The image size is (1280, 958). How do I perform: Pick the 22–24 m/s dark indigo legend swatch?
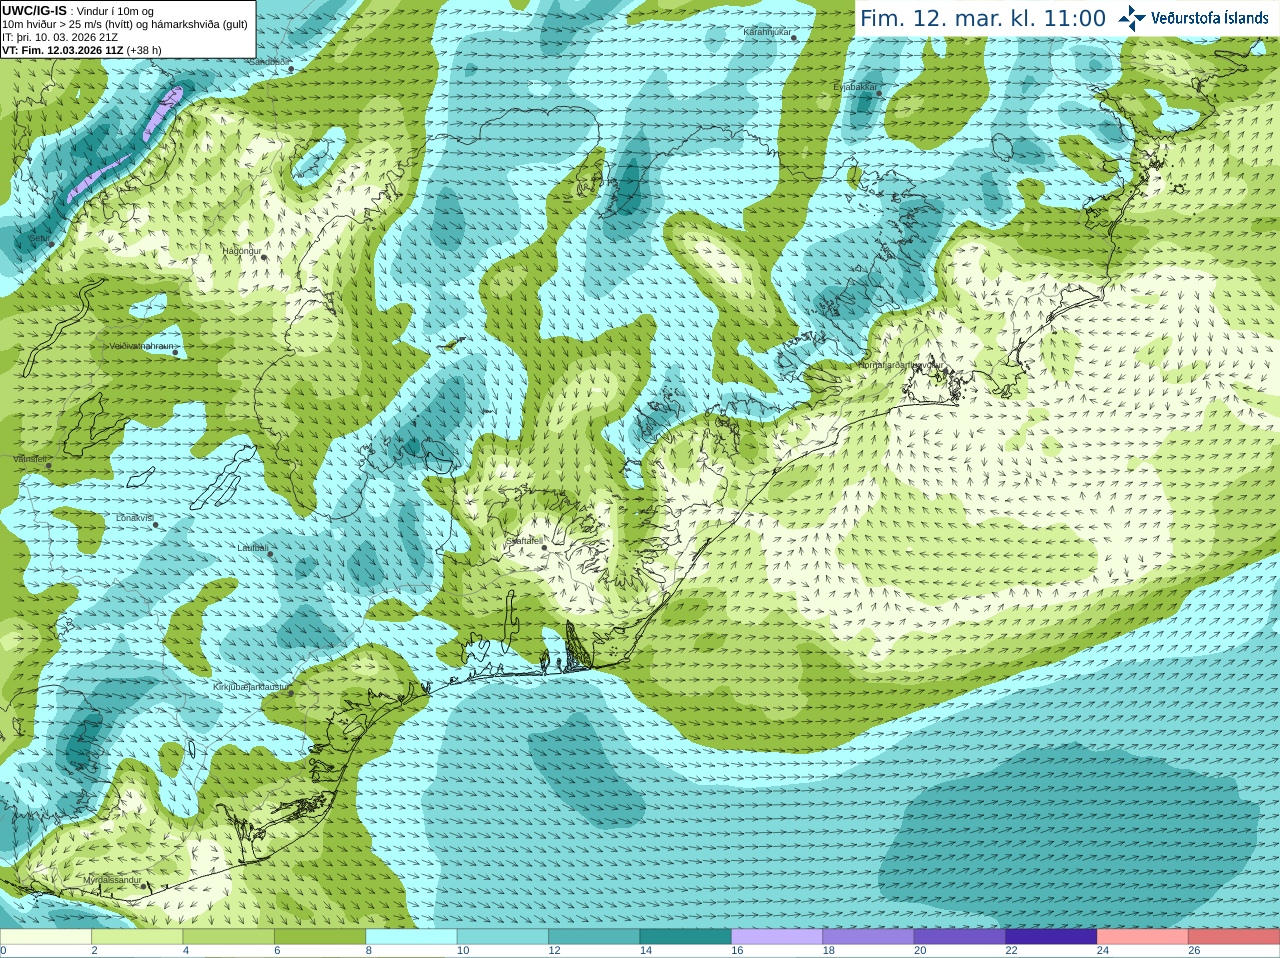1051,937
